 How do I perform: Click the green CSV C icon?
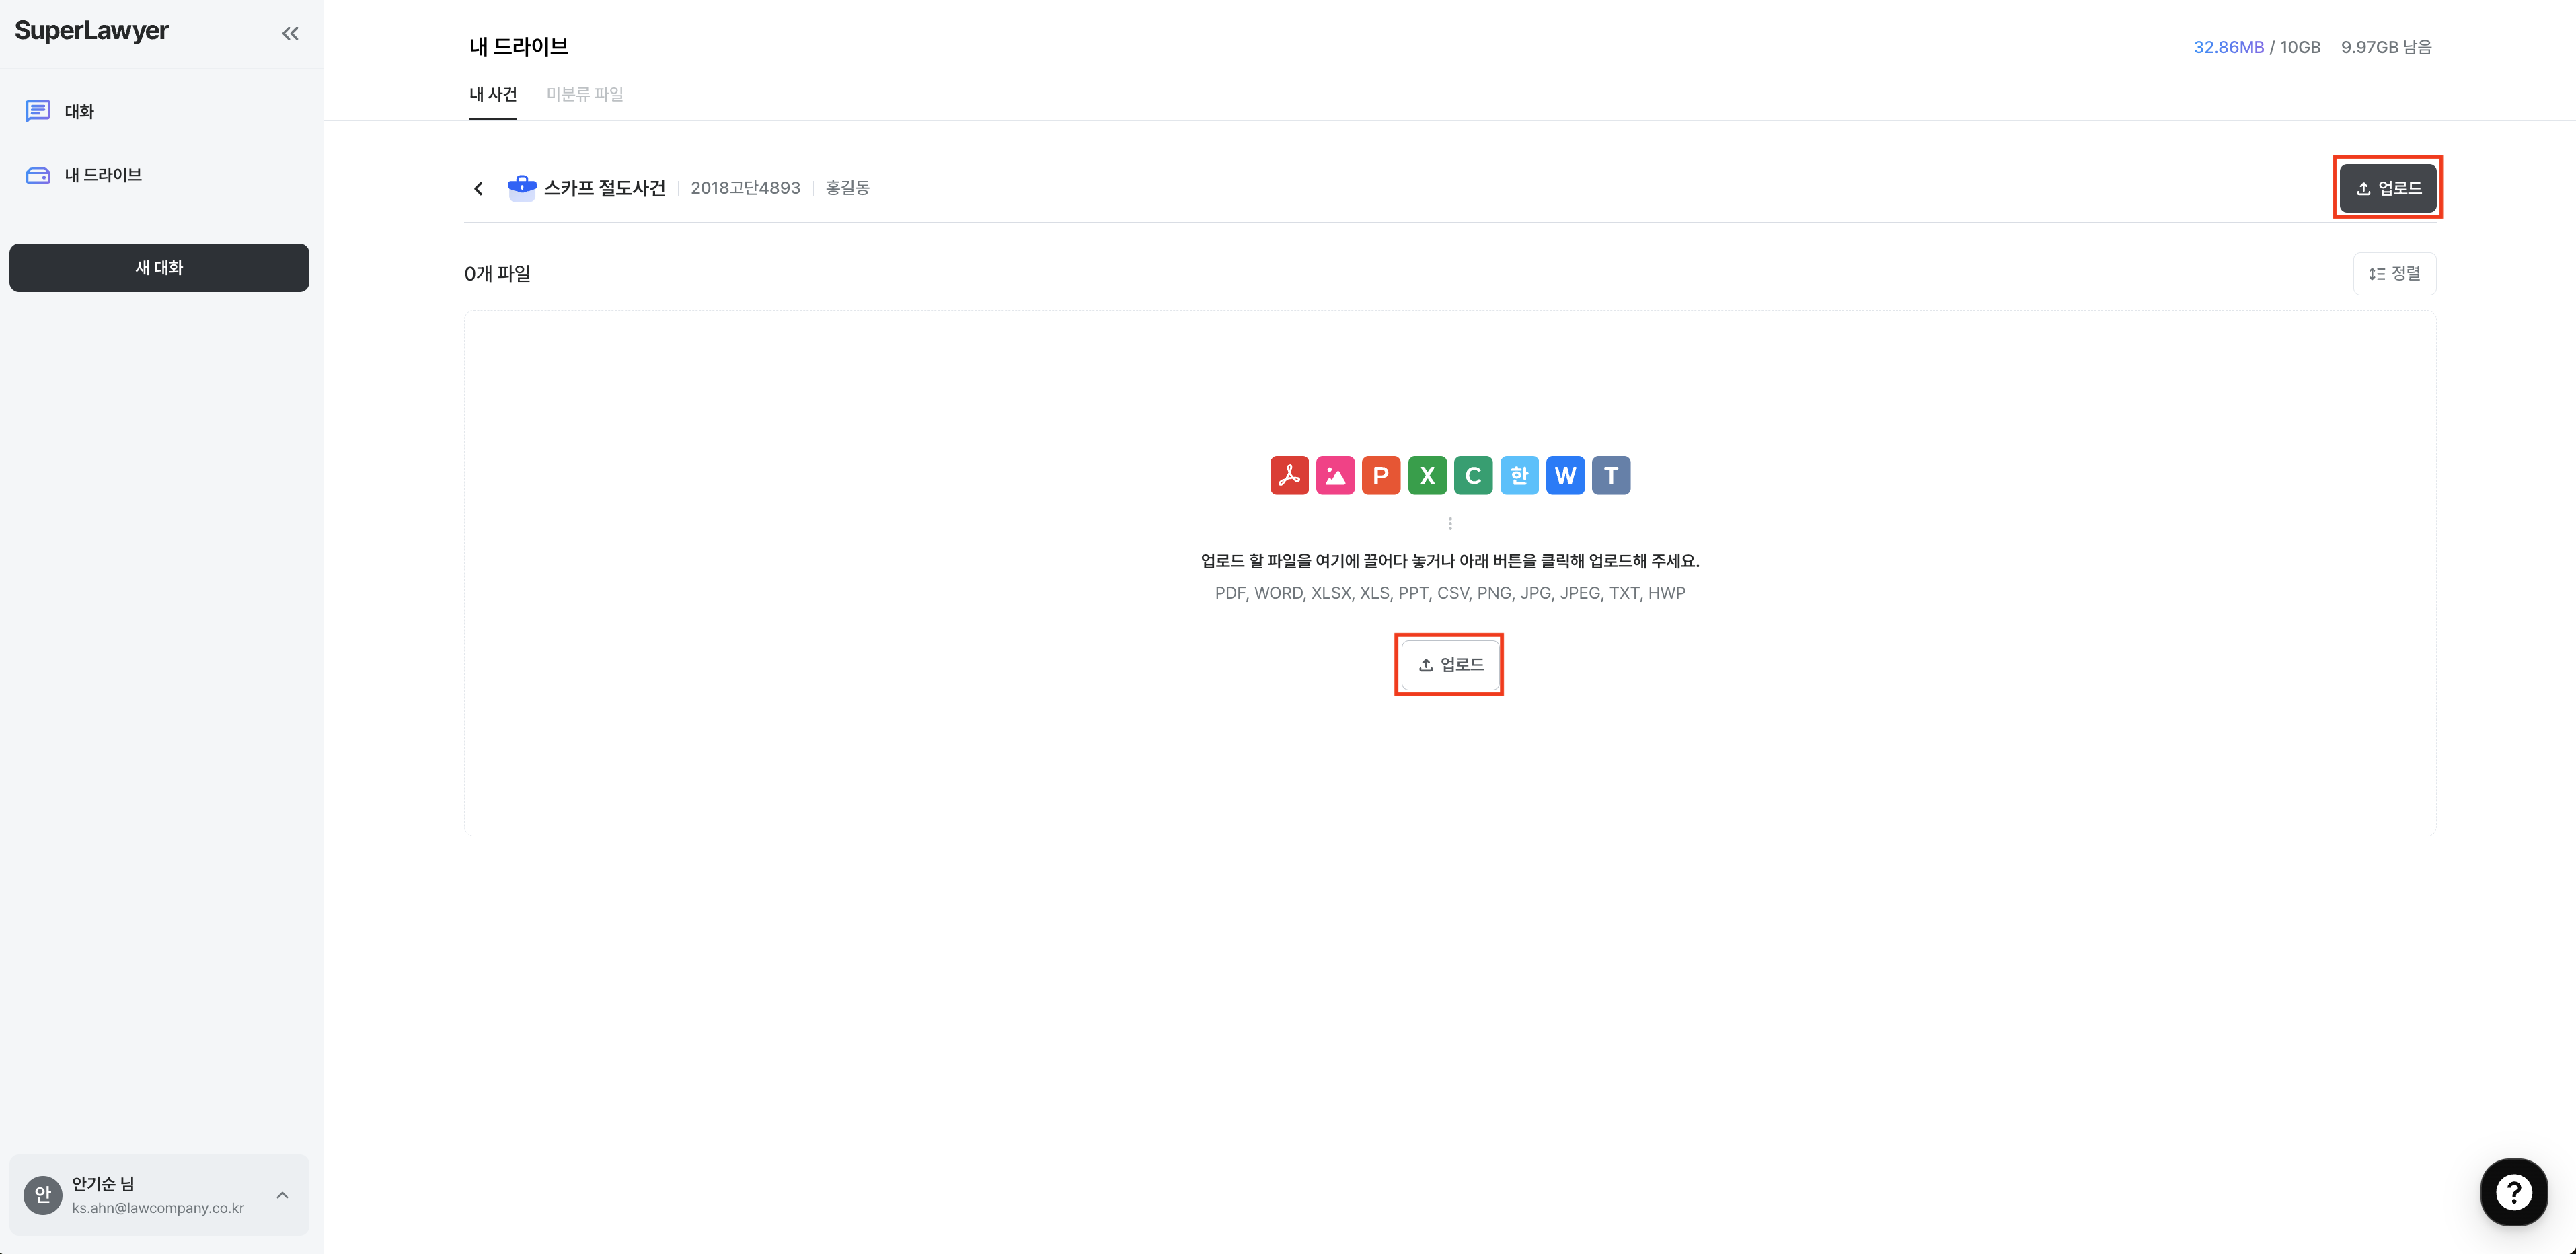click(1473, 475)
